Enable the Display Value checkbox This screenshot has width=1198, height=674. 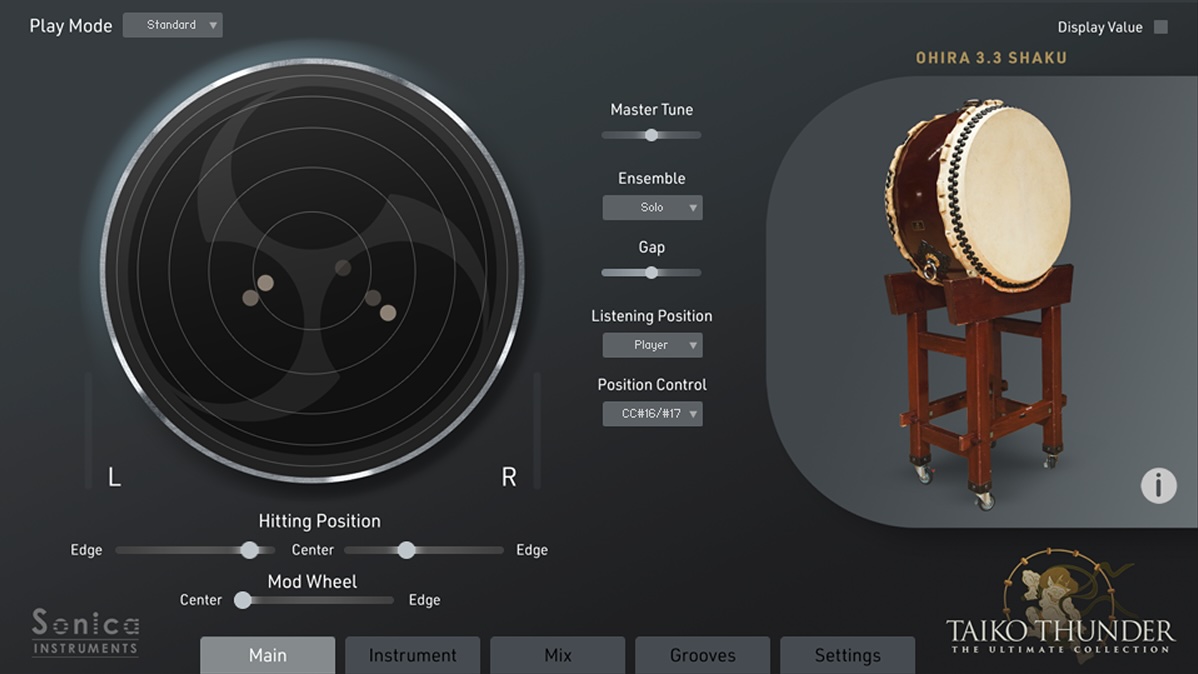pos(1161,26)
